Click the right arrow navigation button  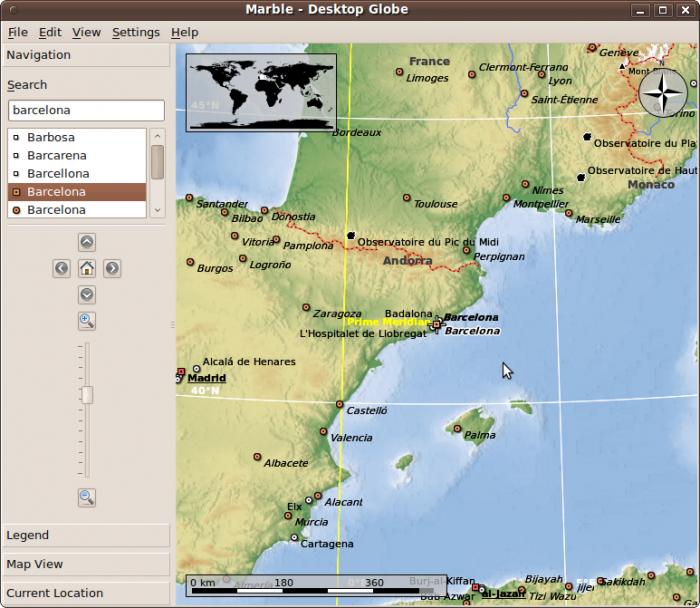(x=112, y=268)
